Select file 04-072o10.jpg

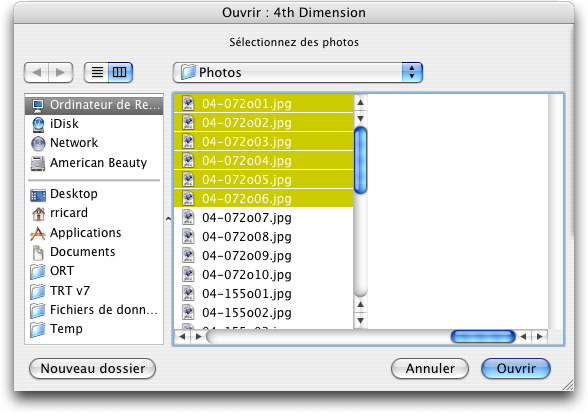point(264,275)
